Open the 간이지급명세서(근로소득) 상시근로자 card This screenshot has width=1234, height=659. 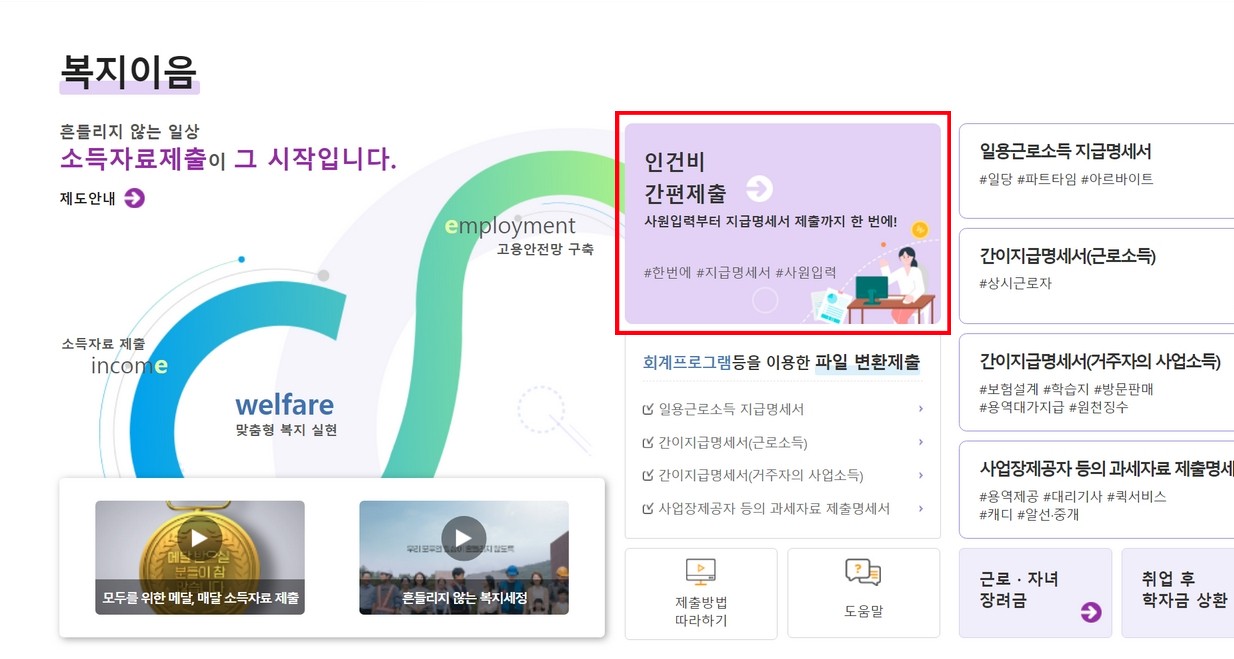click(x=1097, y=276)
